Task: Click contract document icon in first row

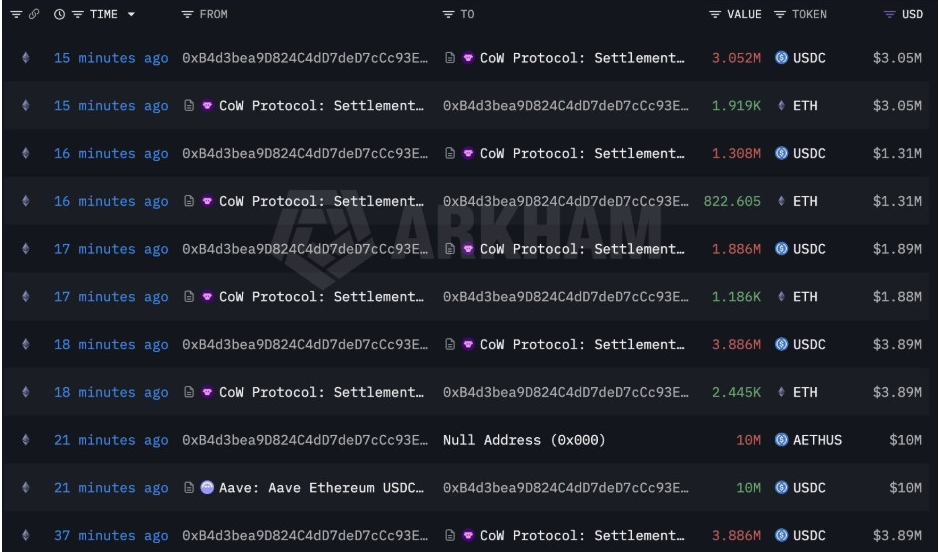Action: click(x=450, y=57)
